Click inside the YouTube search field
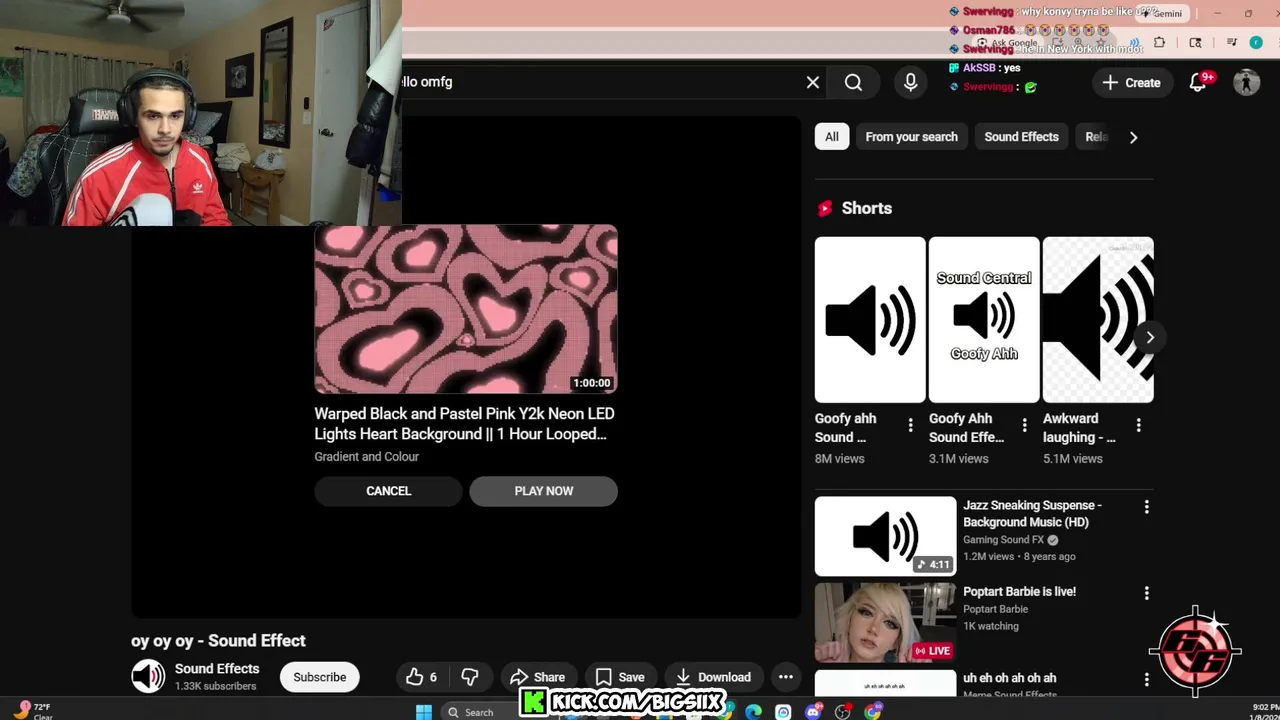This screenshot has height=720, width=1280. coord(600,83)
